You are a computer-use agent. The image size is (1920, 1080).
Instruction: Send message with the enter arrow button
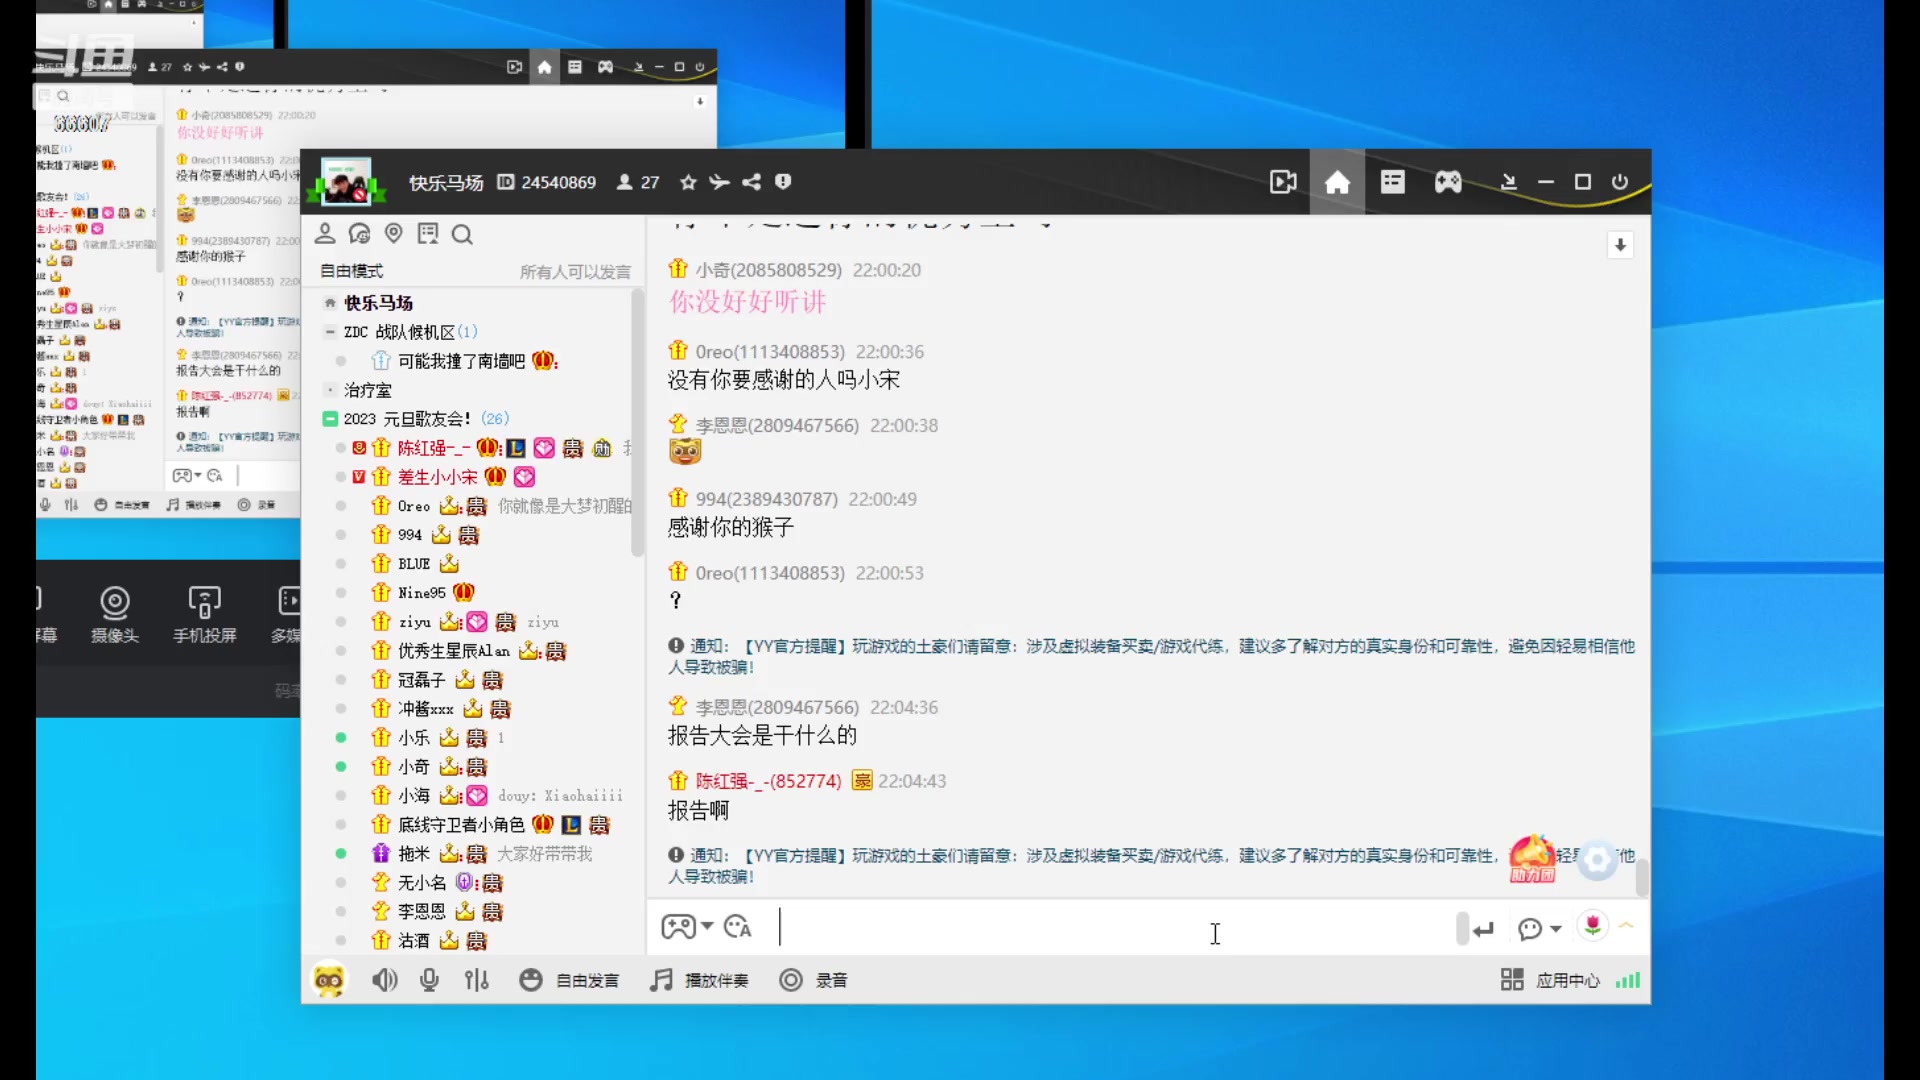[x=1483, y=929]
